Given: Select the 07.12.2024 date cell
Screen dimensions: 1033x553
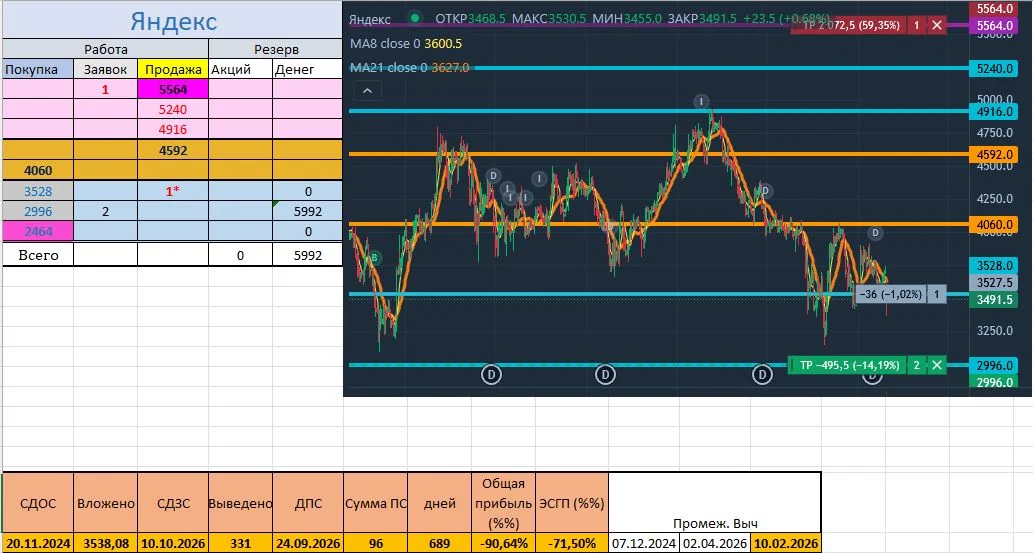Looking at the screenshot, I should 644,543.
